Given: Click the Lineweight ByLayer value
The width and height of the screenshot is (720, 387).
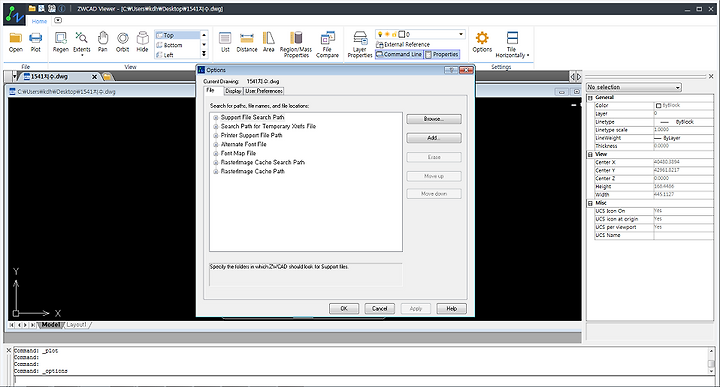Looking at the screenshot, I should click(x=683, y=138).
